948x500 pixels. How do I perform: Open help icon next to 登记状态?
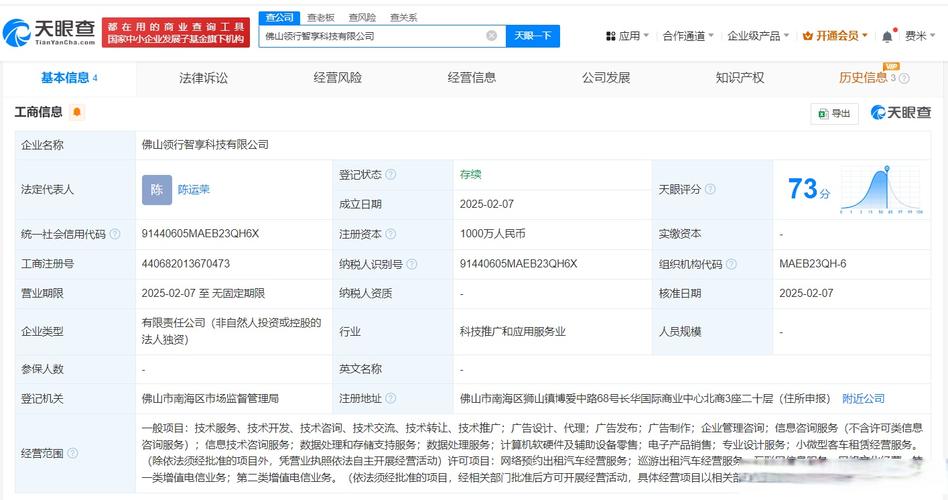(x=391, y=174)
